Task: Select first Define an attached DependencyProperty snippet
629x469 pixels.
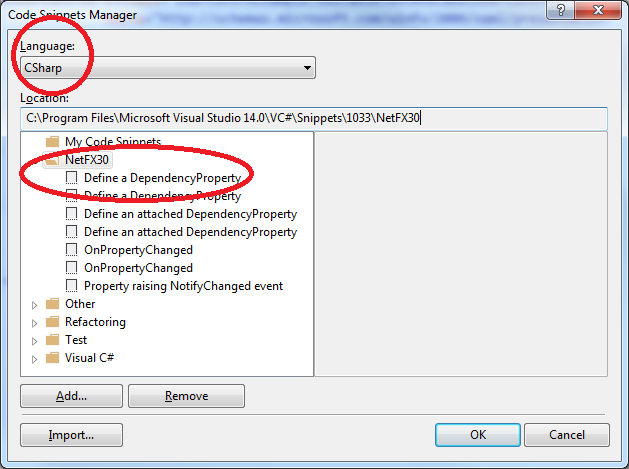Action: [x=190, y=214]
